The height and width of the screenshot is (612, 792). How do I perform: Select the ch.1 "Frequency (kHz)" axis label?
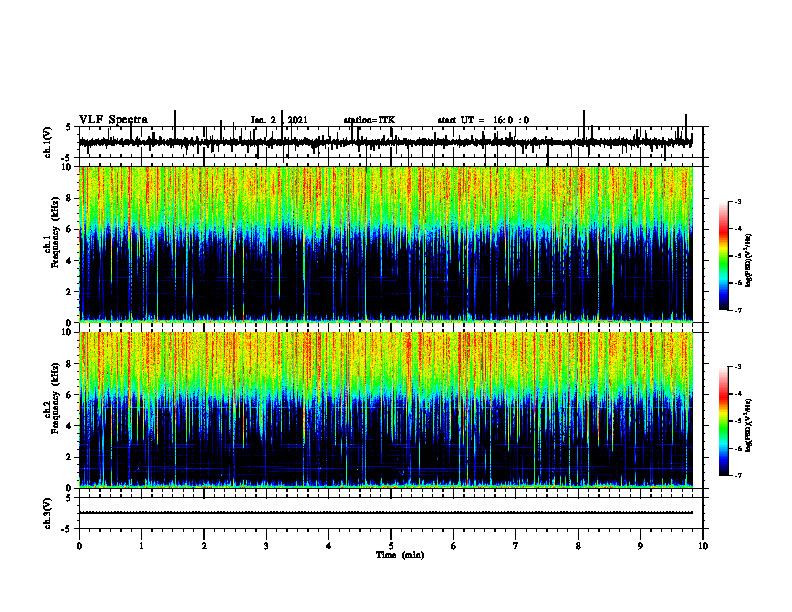(x=56, y=230)
